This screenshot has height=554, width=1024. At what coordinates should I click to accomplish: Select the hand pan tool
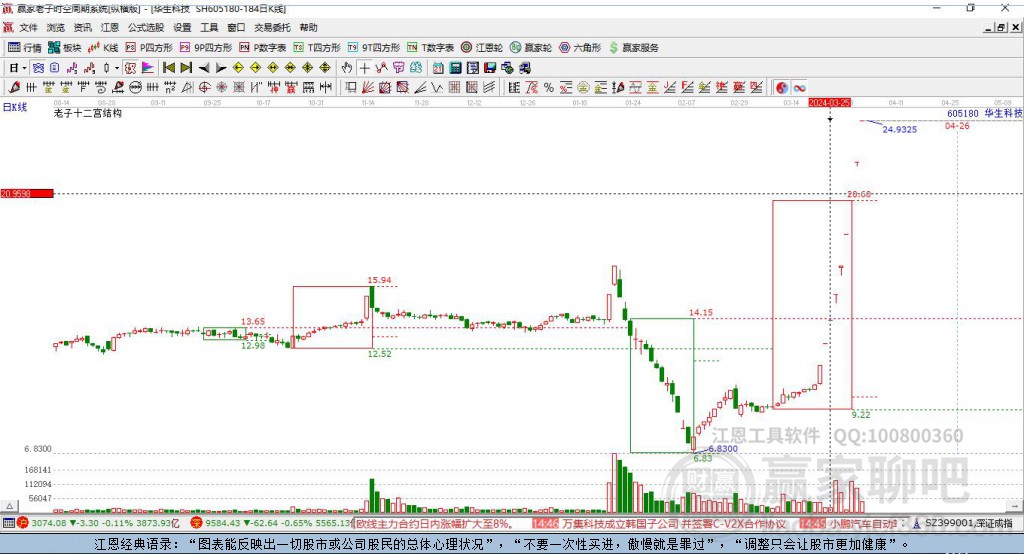tap(347, 68)
